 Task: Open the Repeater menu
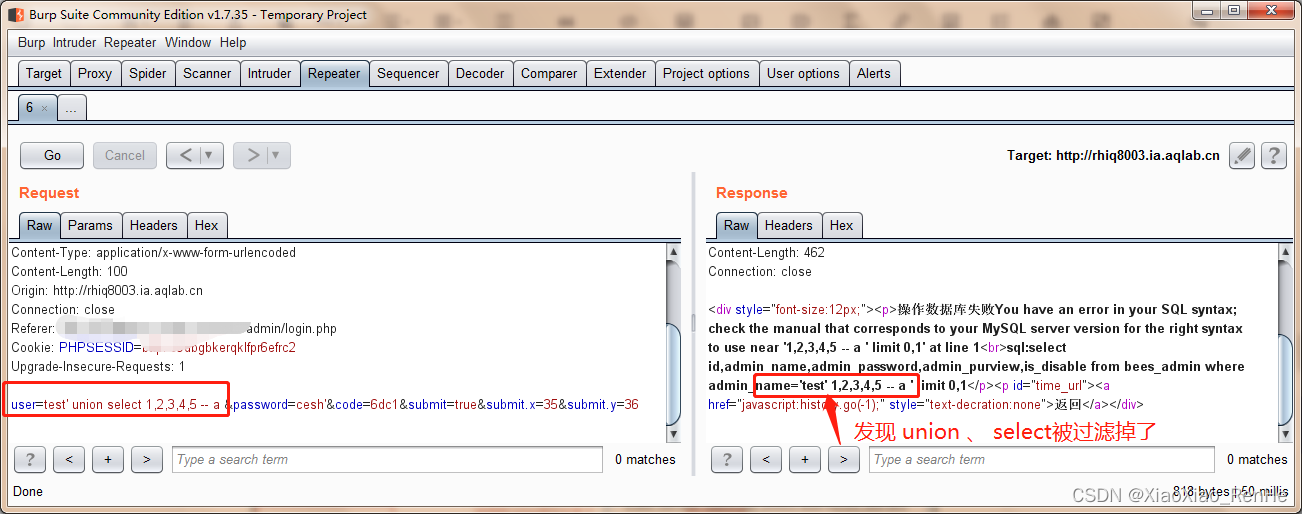130,42
